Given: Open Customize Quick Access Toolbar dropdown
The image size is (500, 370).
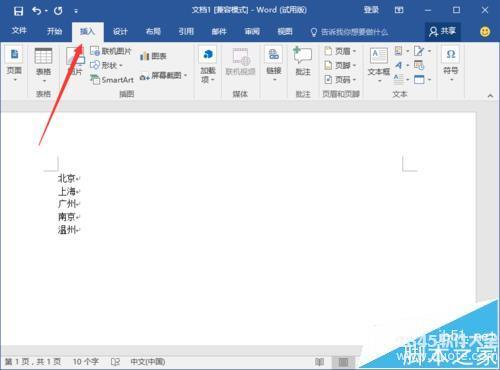Looking at the screenshot, I should pos(76,11).
